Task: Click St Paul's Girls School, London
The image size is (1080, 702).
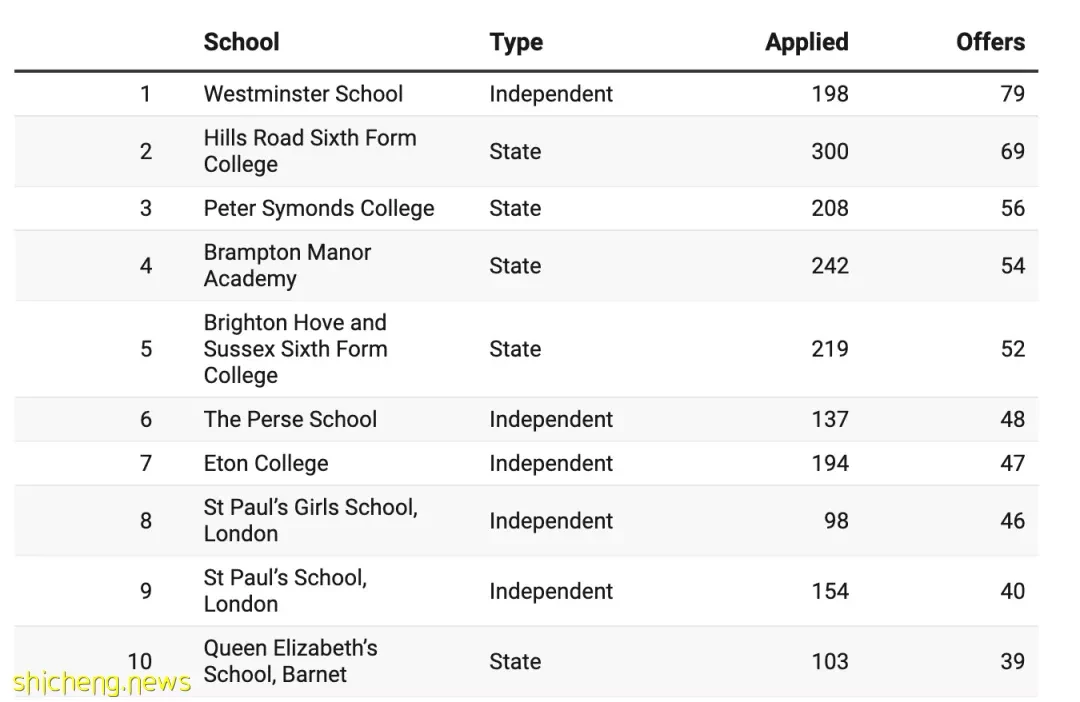Action: 311,520
